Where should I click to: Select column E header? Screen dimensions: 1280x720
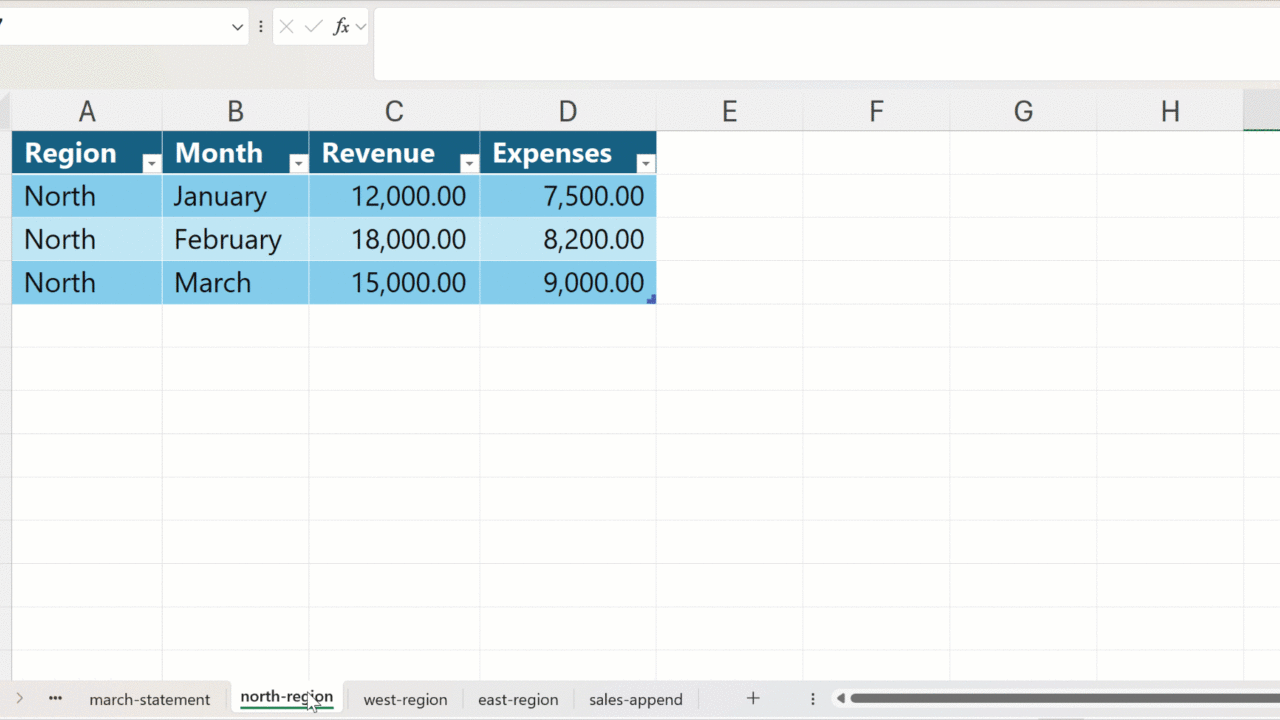[x=729, y=112]
